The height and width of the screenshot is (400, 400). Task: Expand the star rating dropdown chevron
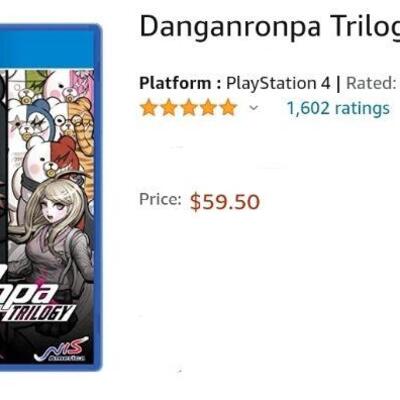pyautogui.click(x=254, y=108)
